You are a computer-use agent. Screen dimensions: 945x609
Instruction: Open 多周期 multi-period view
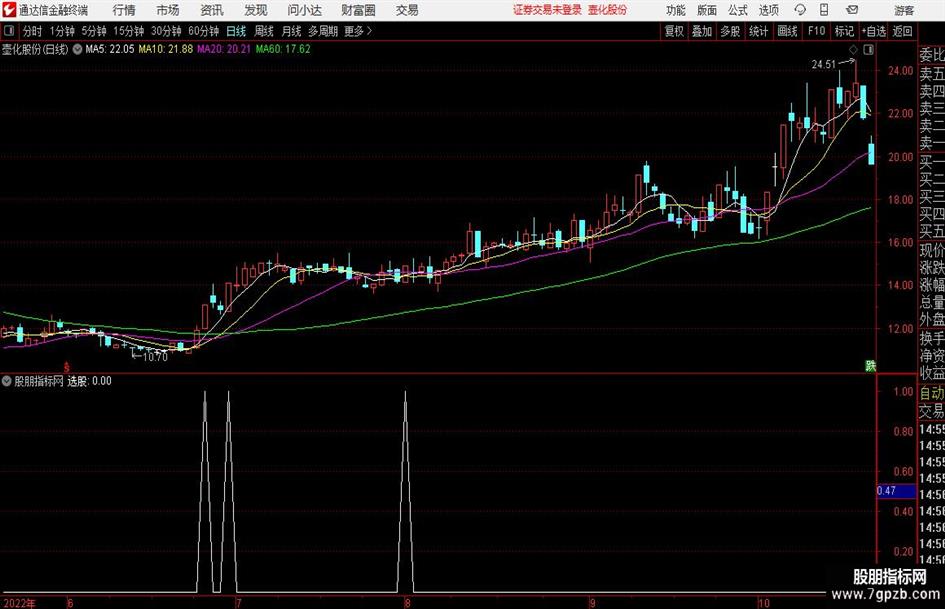tap(323, 31)
